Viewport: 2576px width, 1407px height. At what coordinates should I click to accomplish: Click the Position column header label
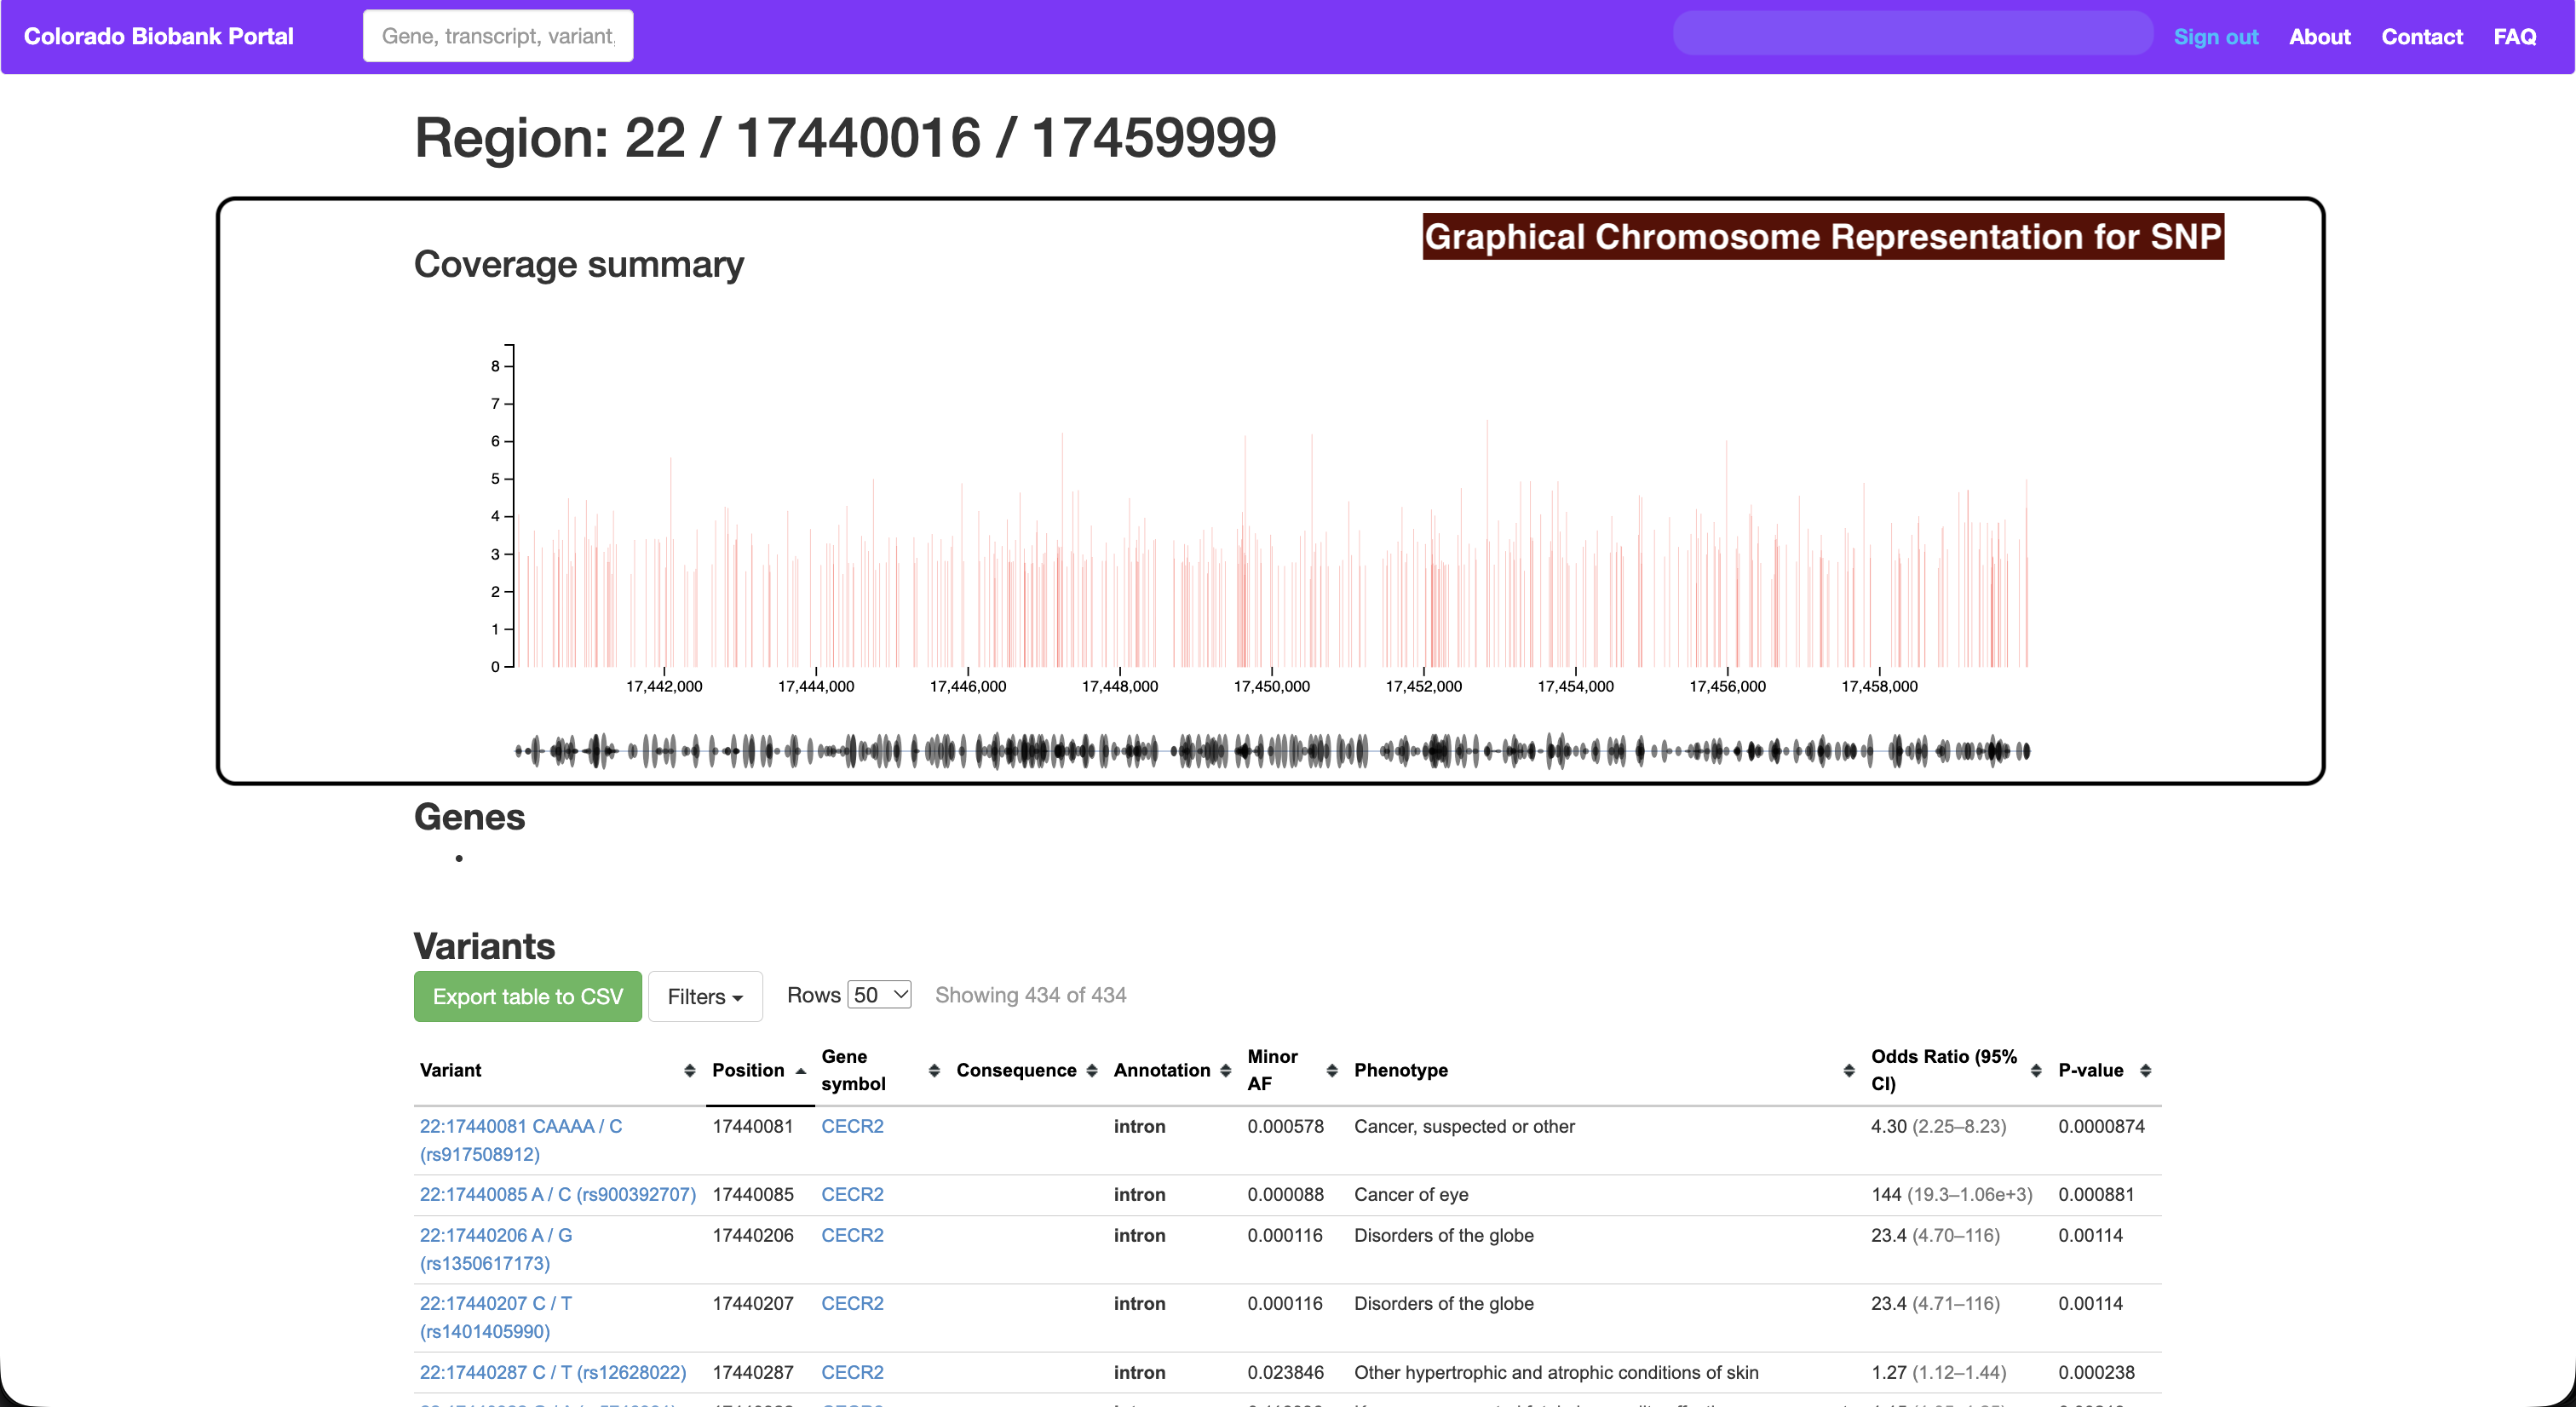click(x=748, y=1070)
